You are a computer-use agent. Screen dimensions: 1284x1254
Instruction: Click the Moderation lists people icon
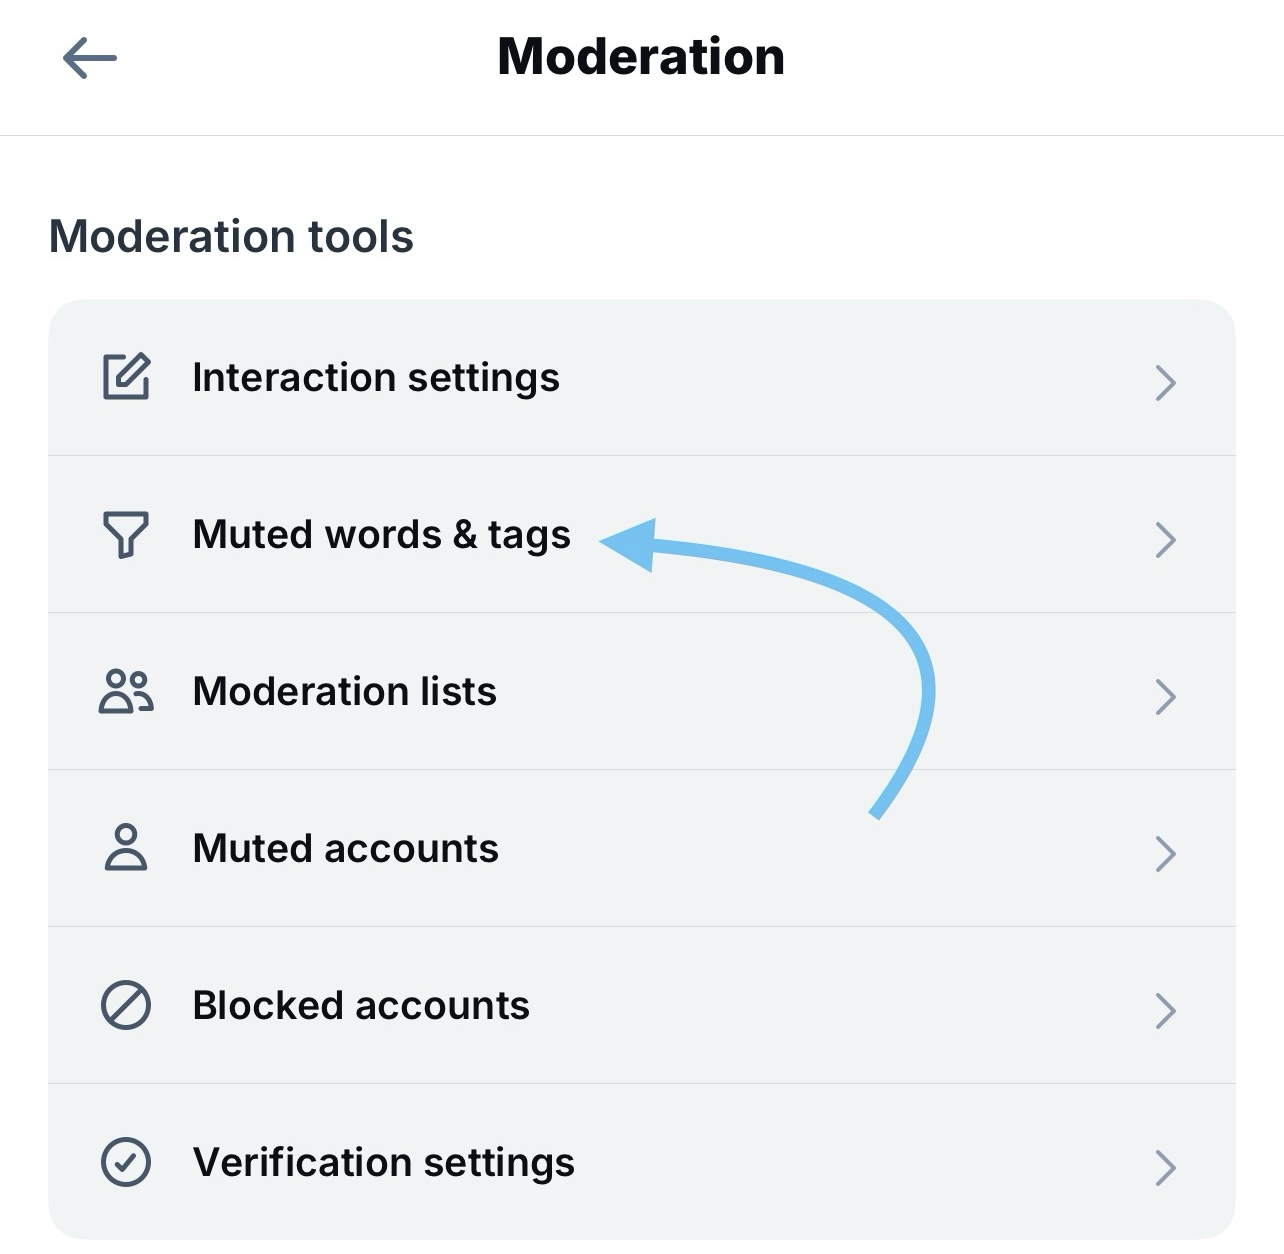click(x=126, y=691)
